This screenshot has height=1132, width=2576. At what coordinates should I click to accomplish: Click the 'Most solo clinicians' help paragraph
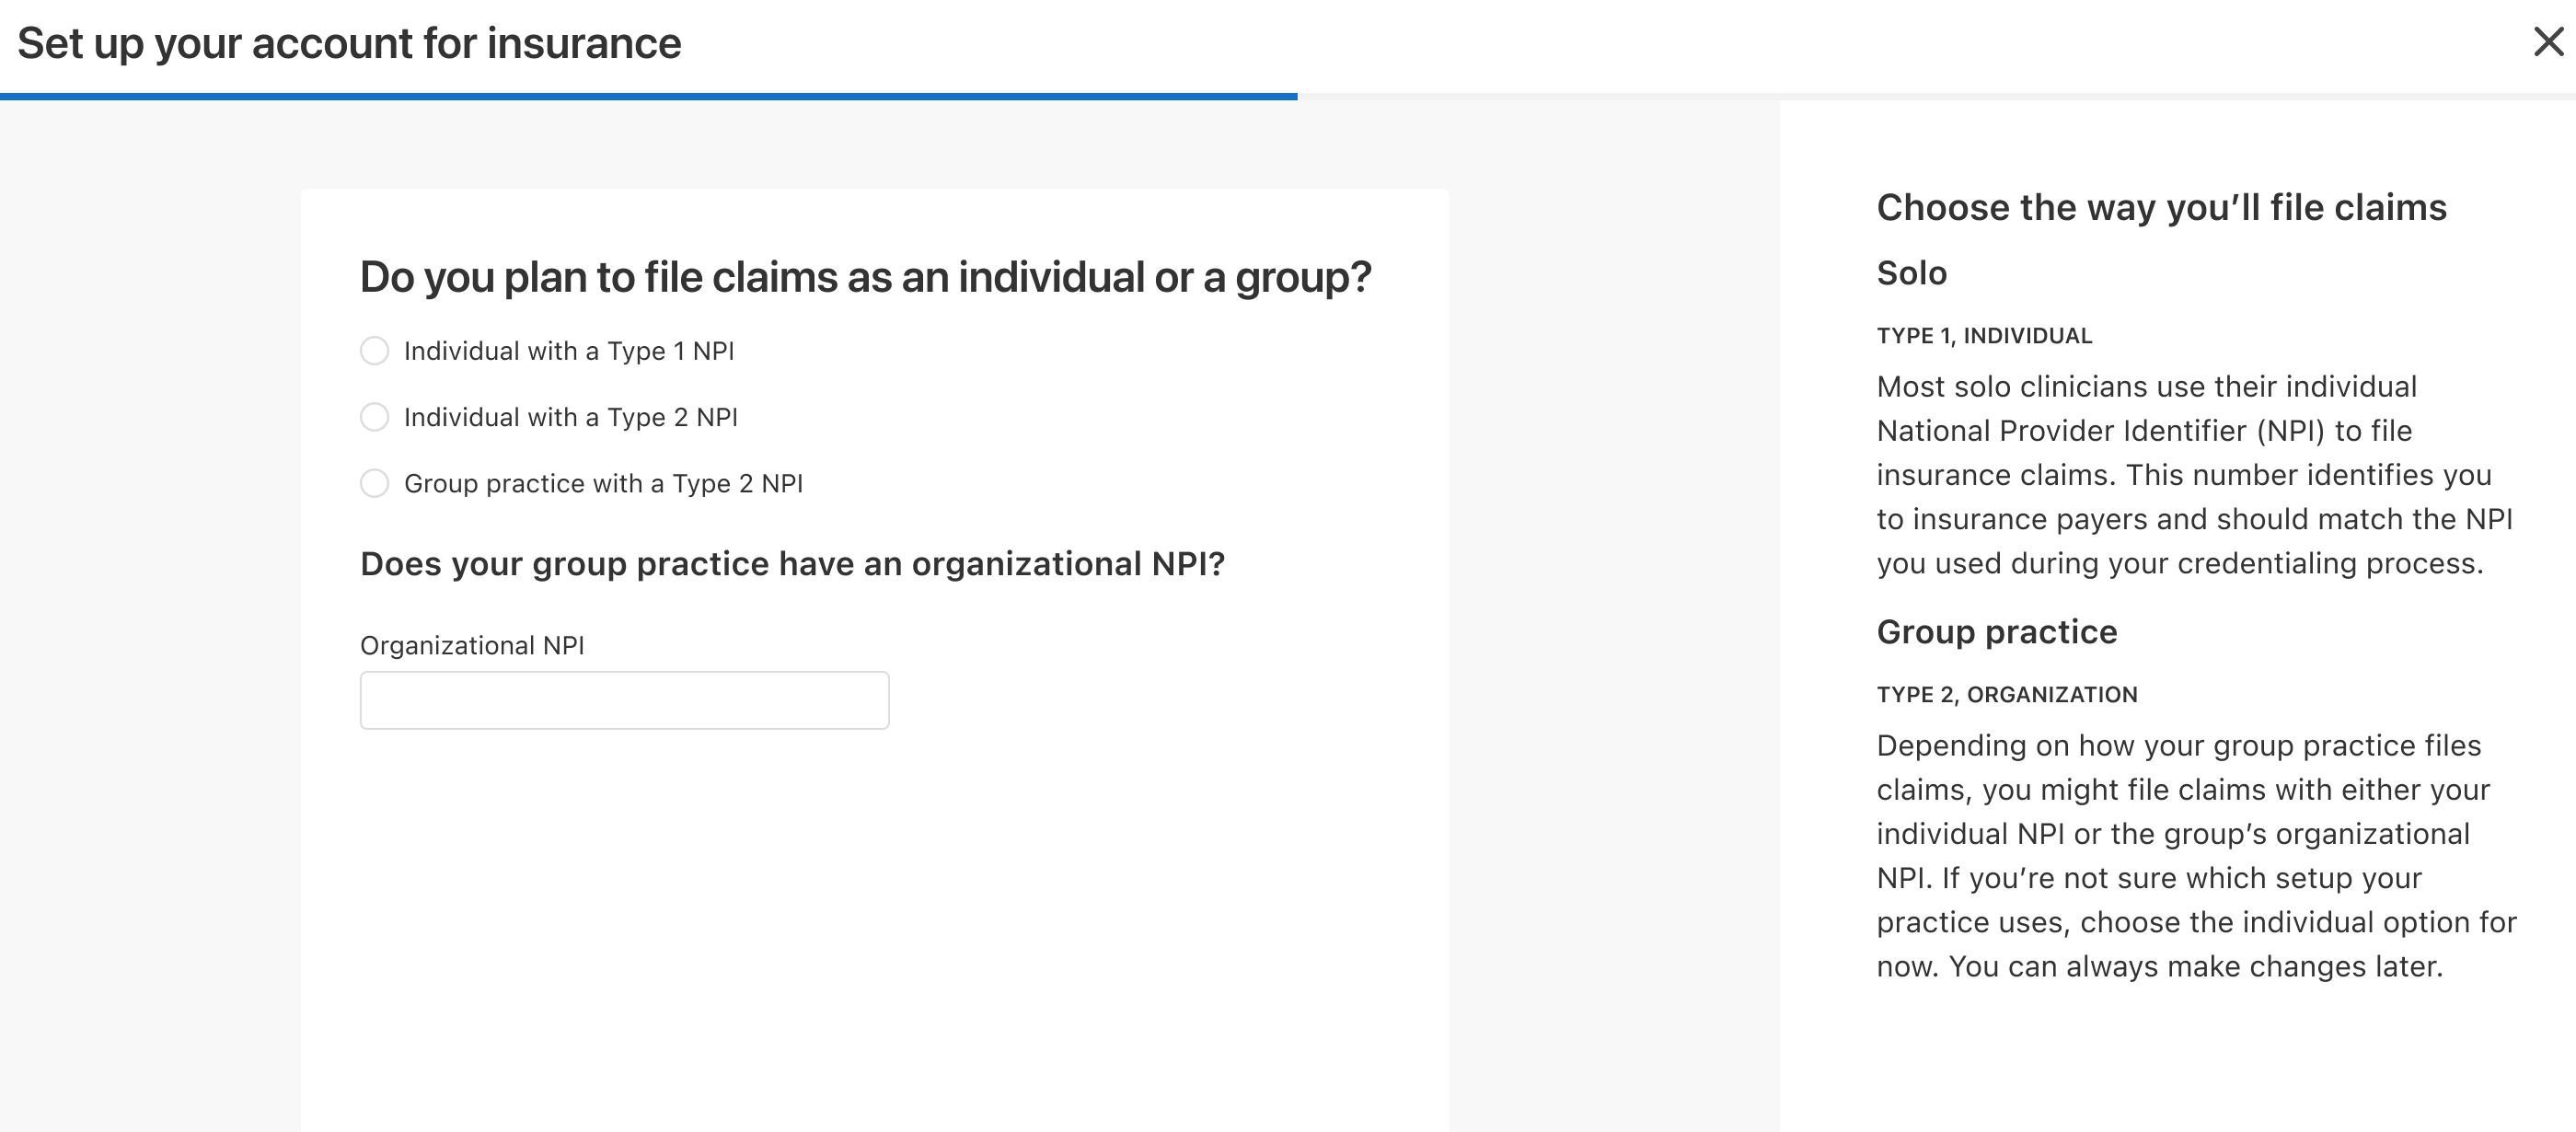2194,475
